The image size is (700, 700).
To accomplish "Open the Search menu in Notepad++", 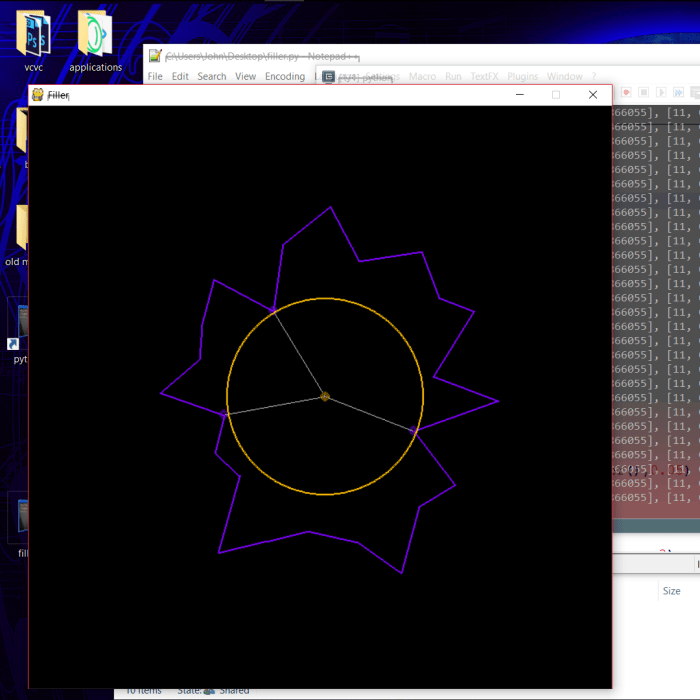I will [212, 76].
